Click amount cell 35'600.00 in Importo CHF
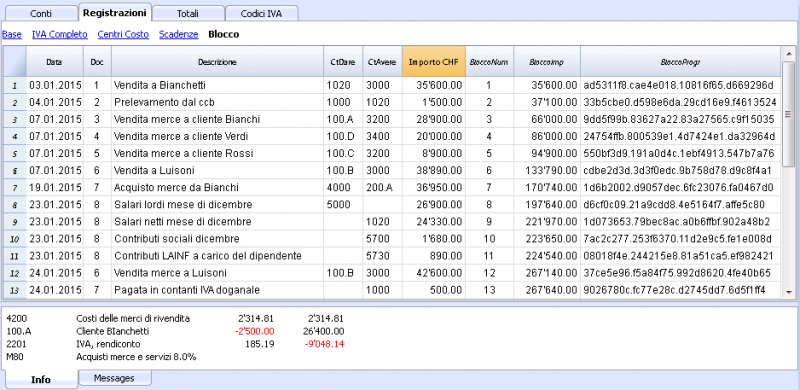800x390 pixels. pyautogui.click(x=434, y=85)
